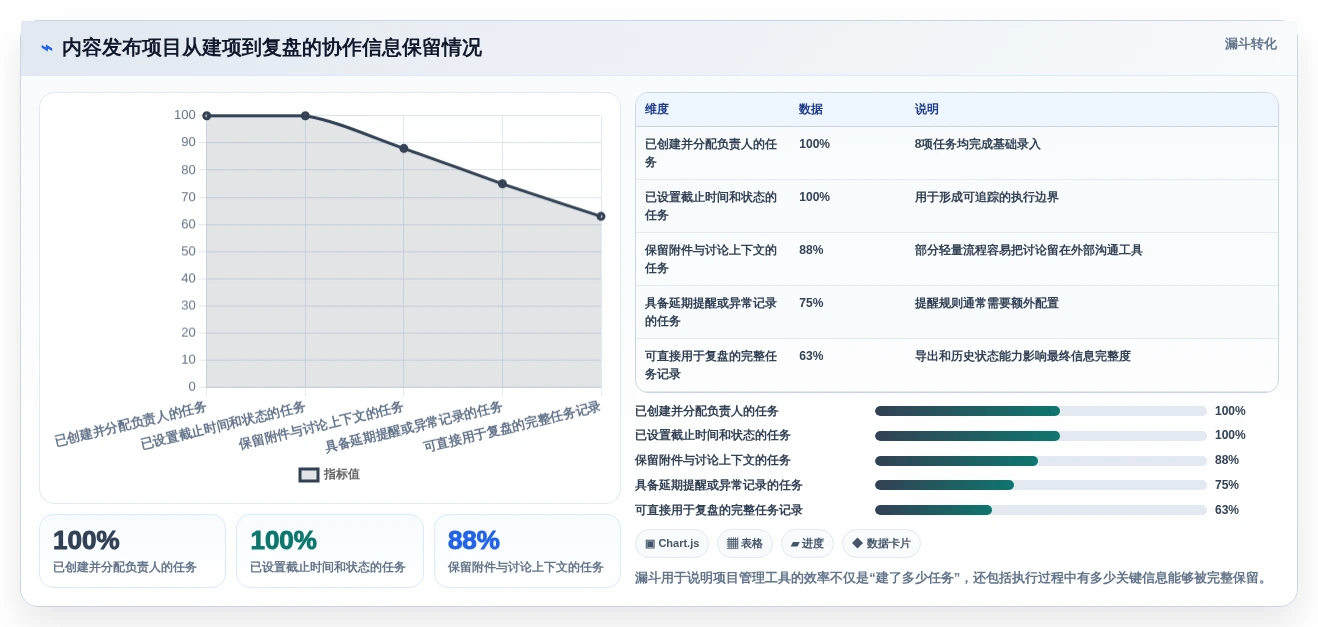Click the 63% label beside the progress bars

point(1227,510)
